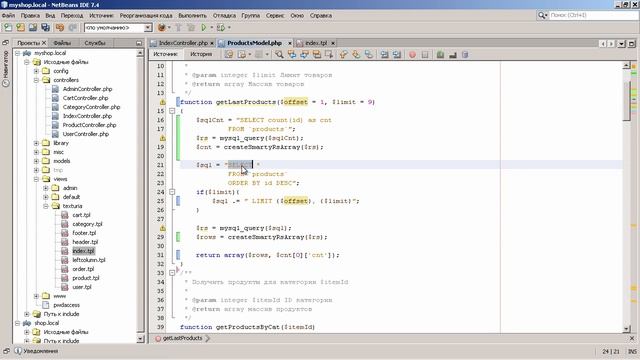Expand the config folder node
The width and height of the screenshot is (640, 360).
click(x=36, y=71)
